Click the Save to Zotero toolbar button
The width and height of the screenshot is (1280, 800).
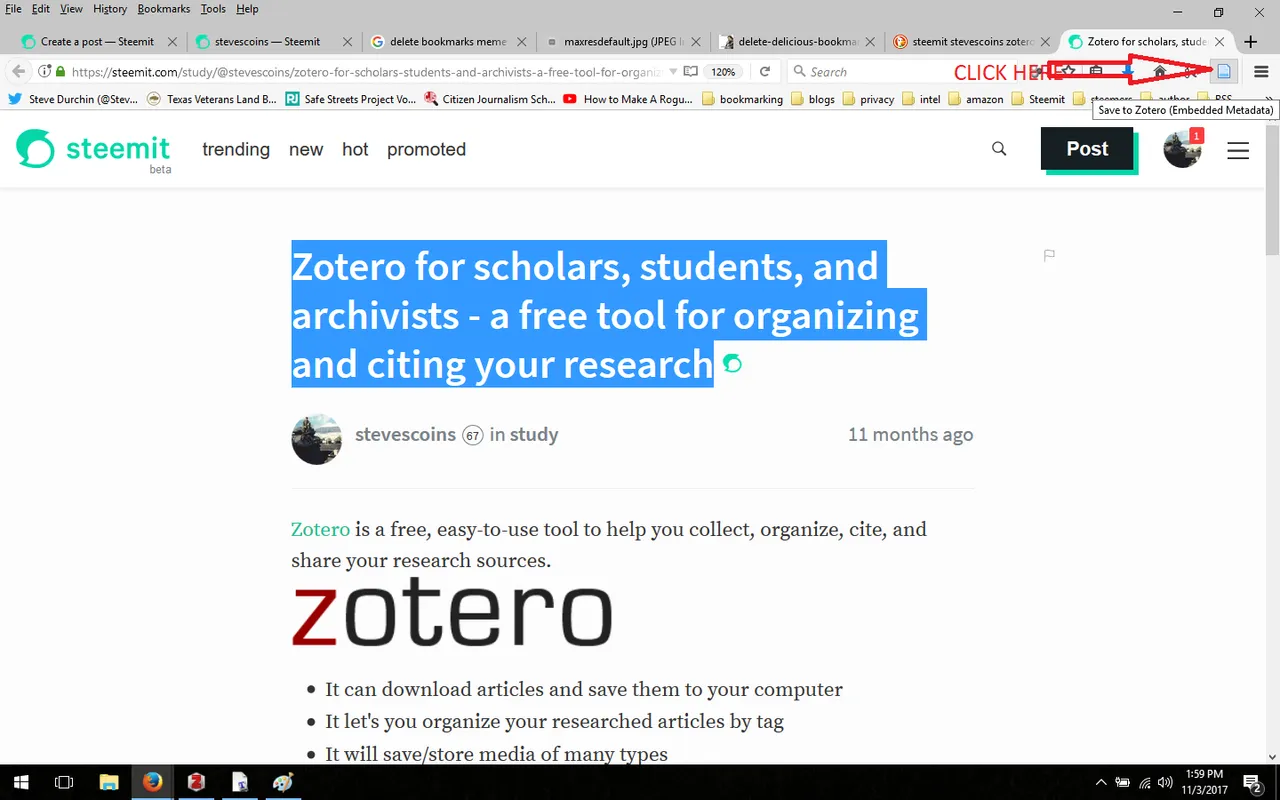[1224, 71]
